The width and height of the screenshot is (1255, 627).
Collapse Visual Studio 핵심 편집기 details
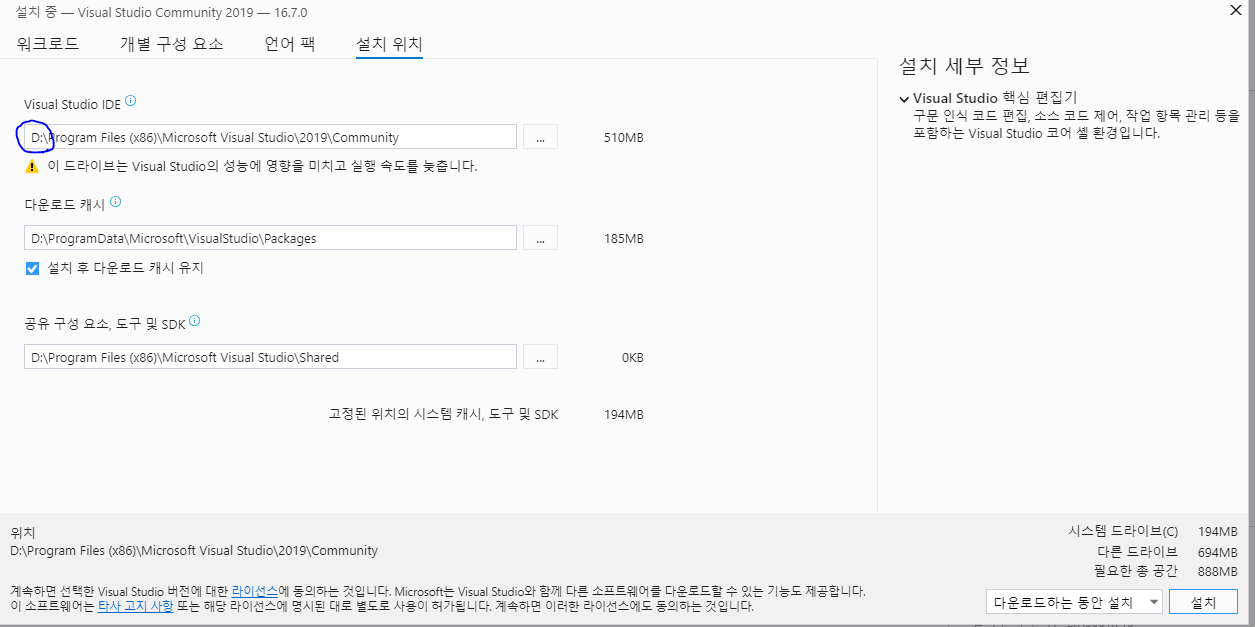[x=904, y=99]
